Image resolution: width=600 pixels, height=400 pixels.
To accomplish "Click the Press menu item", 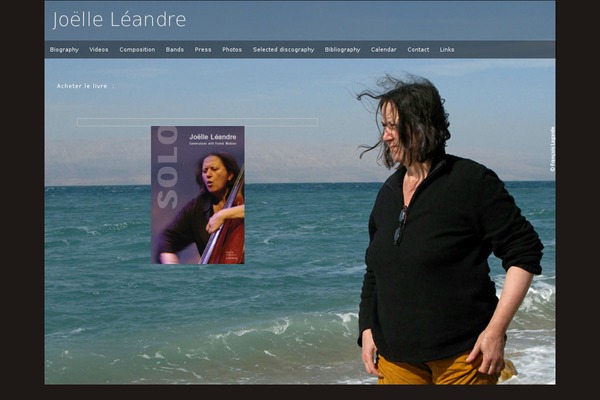I will [203, 49].
